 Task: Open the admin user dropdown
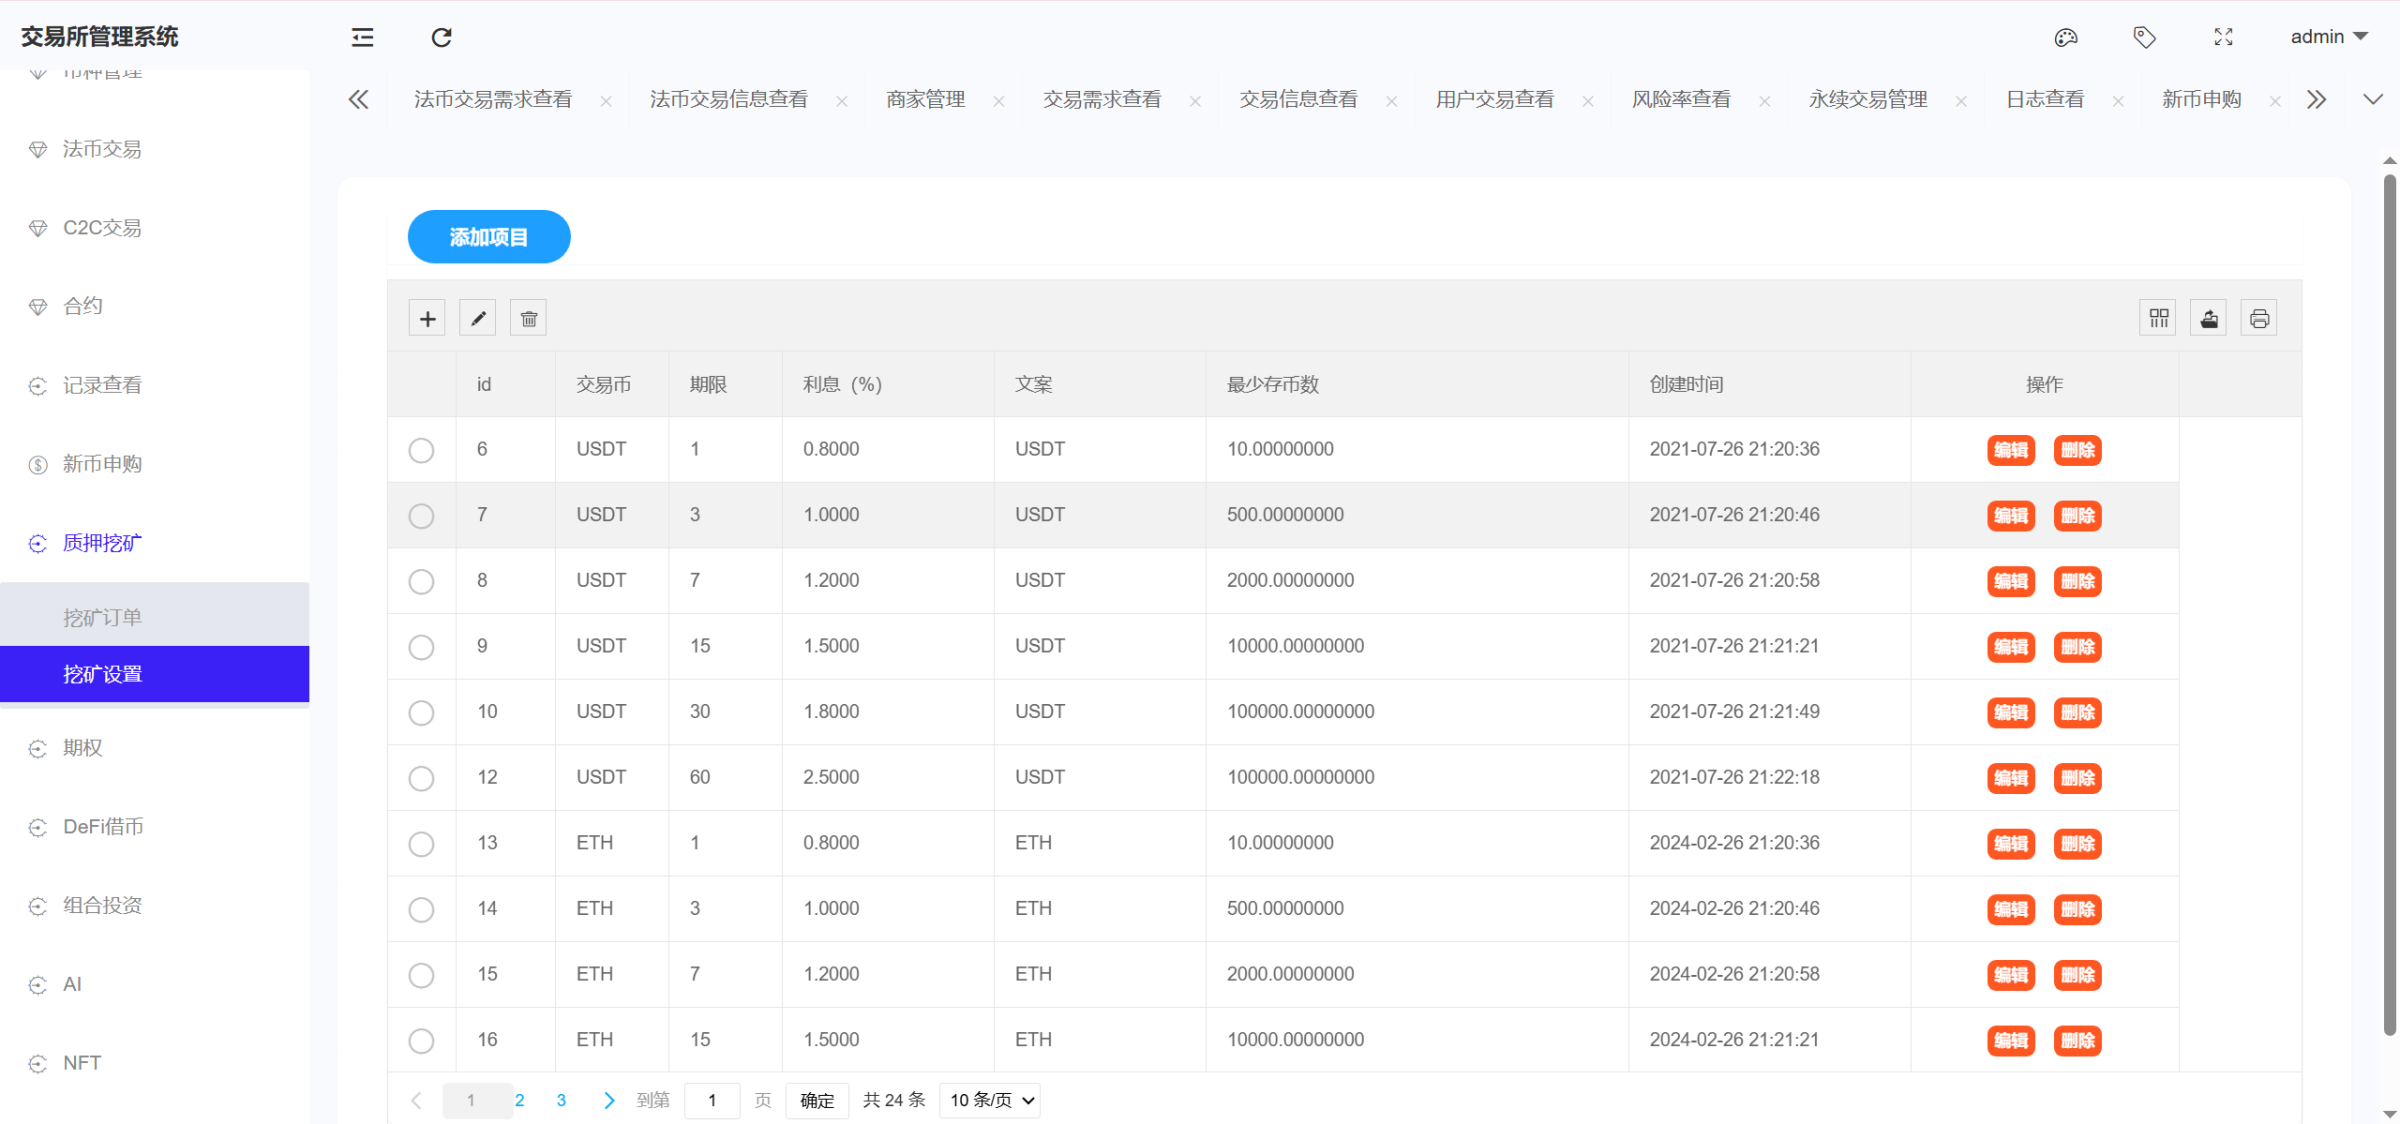coord(2329,37)
